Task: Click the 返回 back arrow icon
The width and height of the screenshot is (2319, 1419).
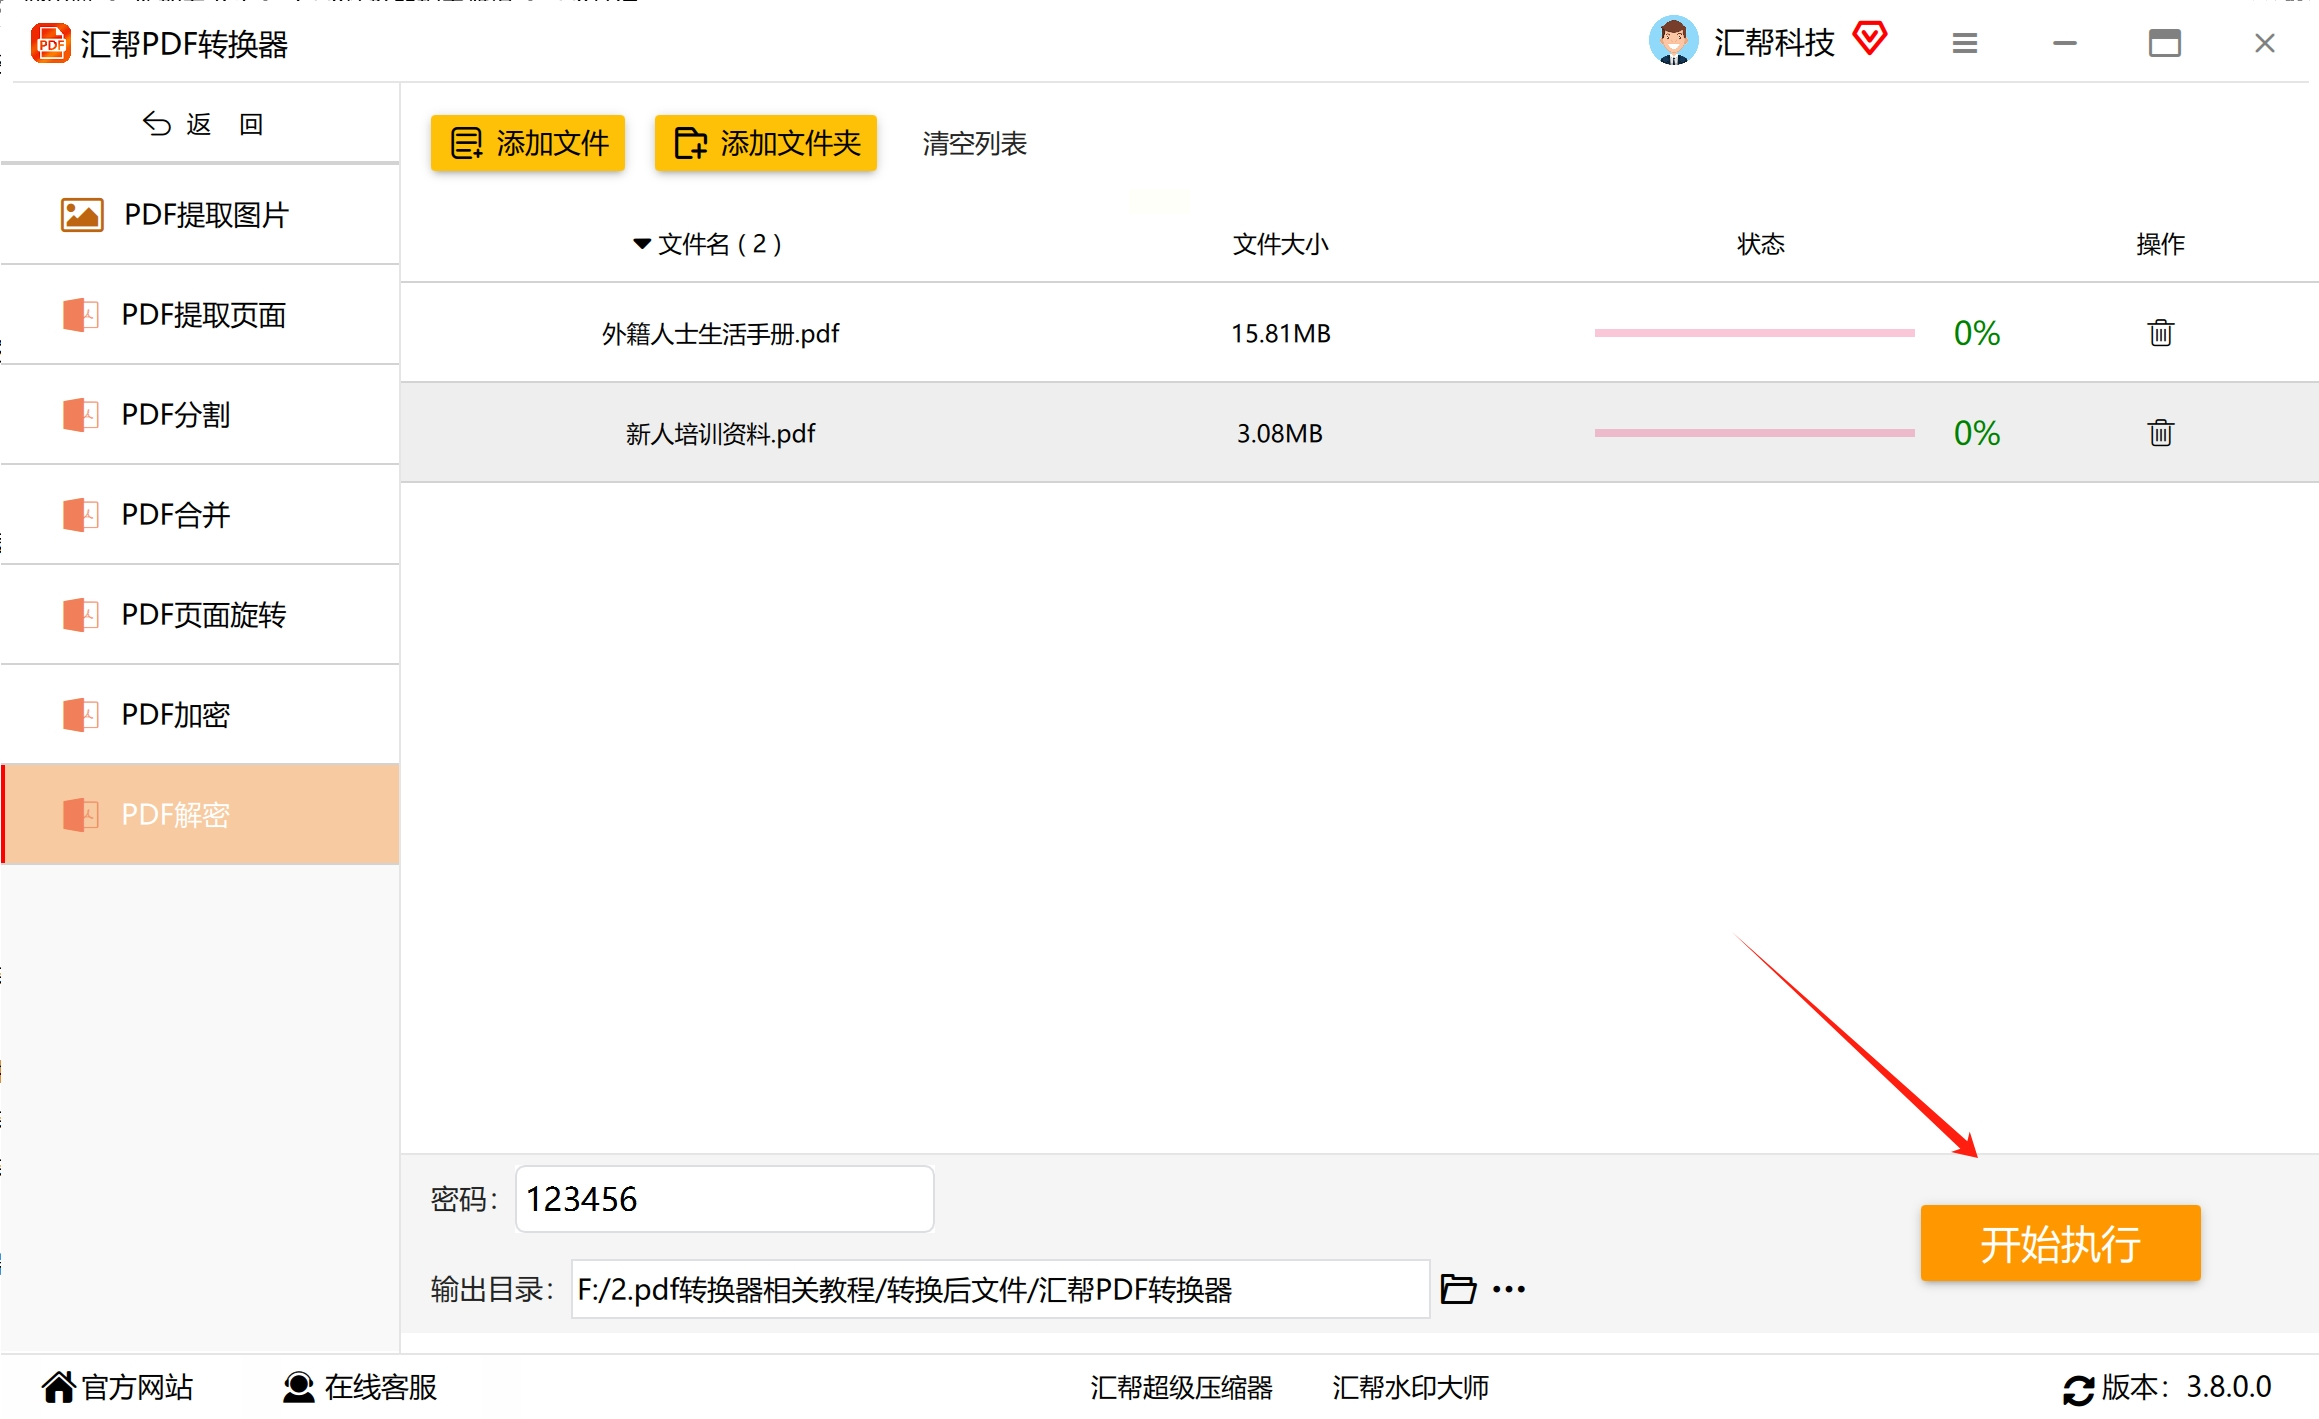Action: [x=157, y=123]
